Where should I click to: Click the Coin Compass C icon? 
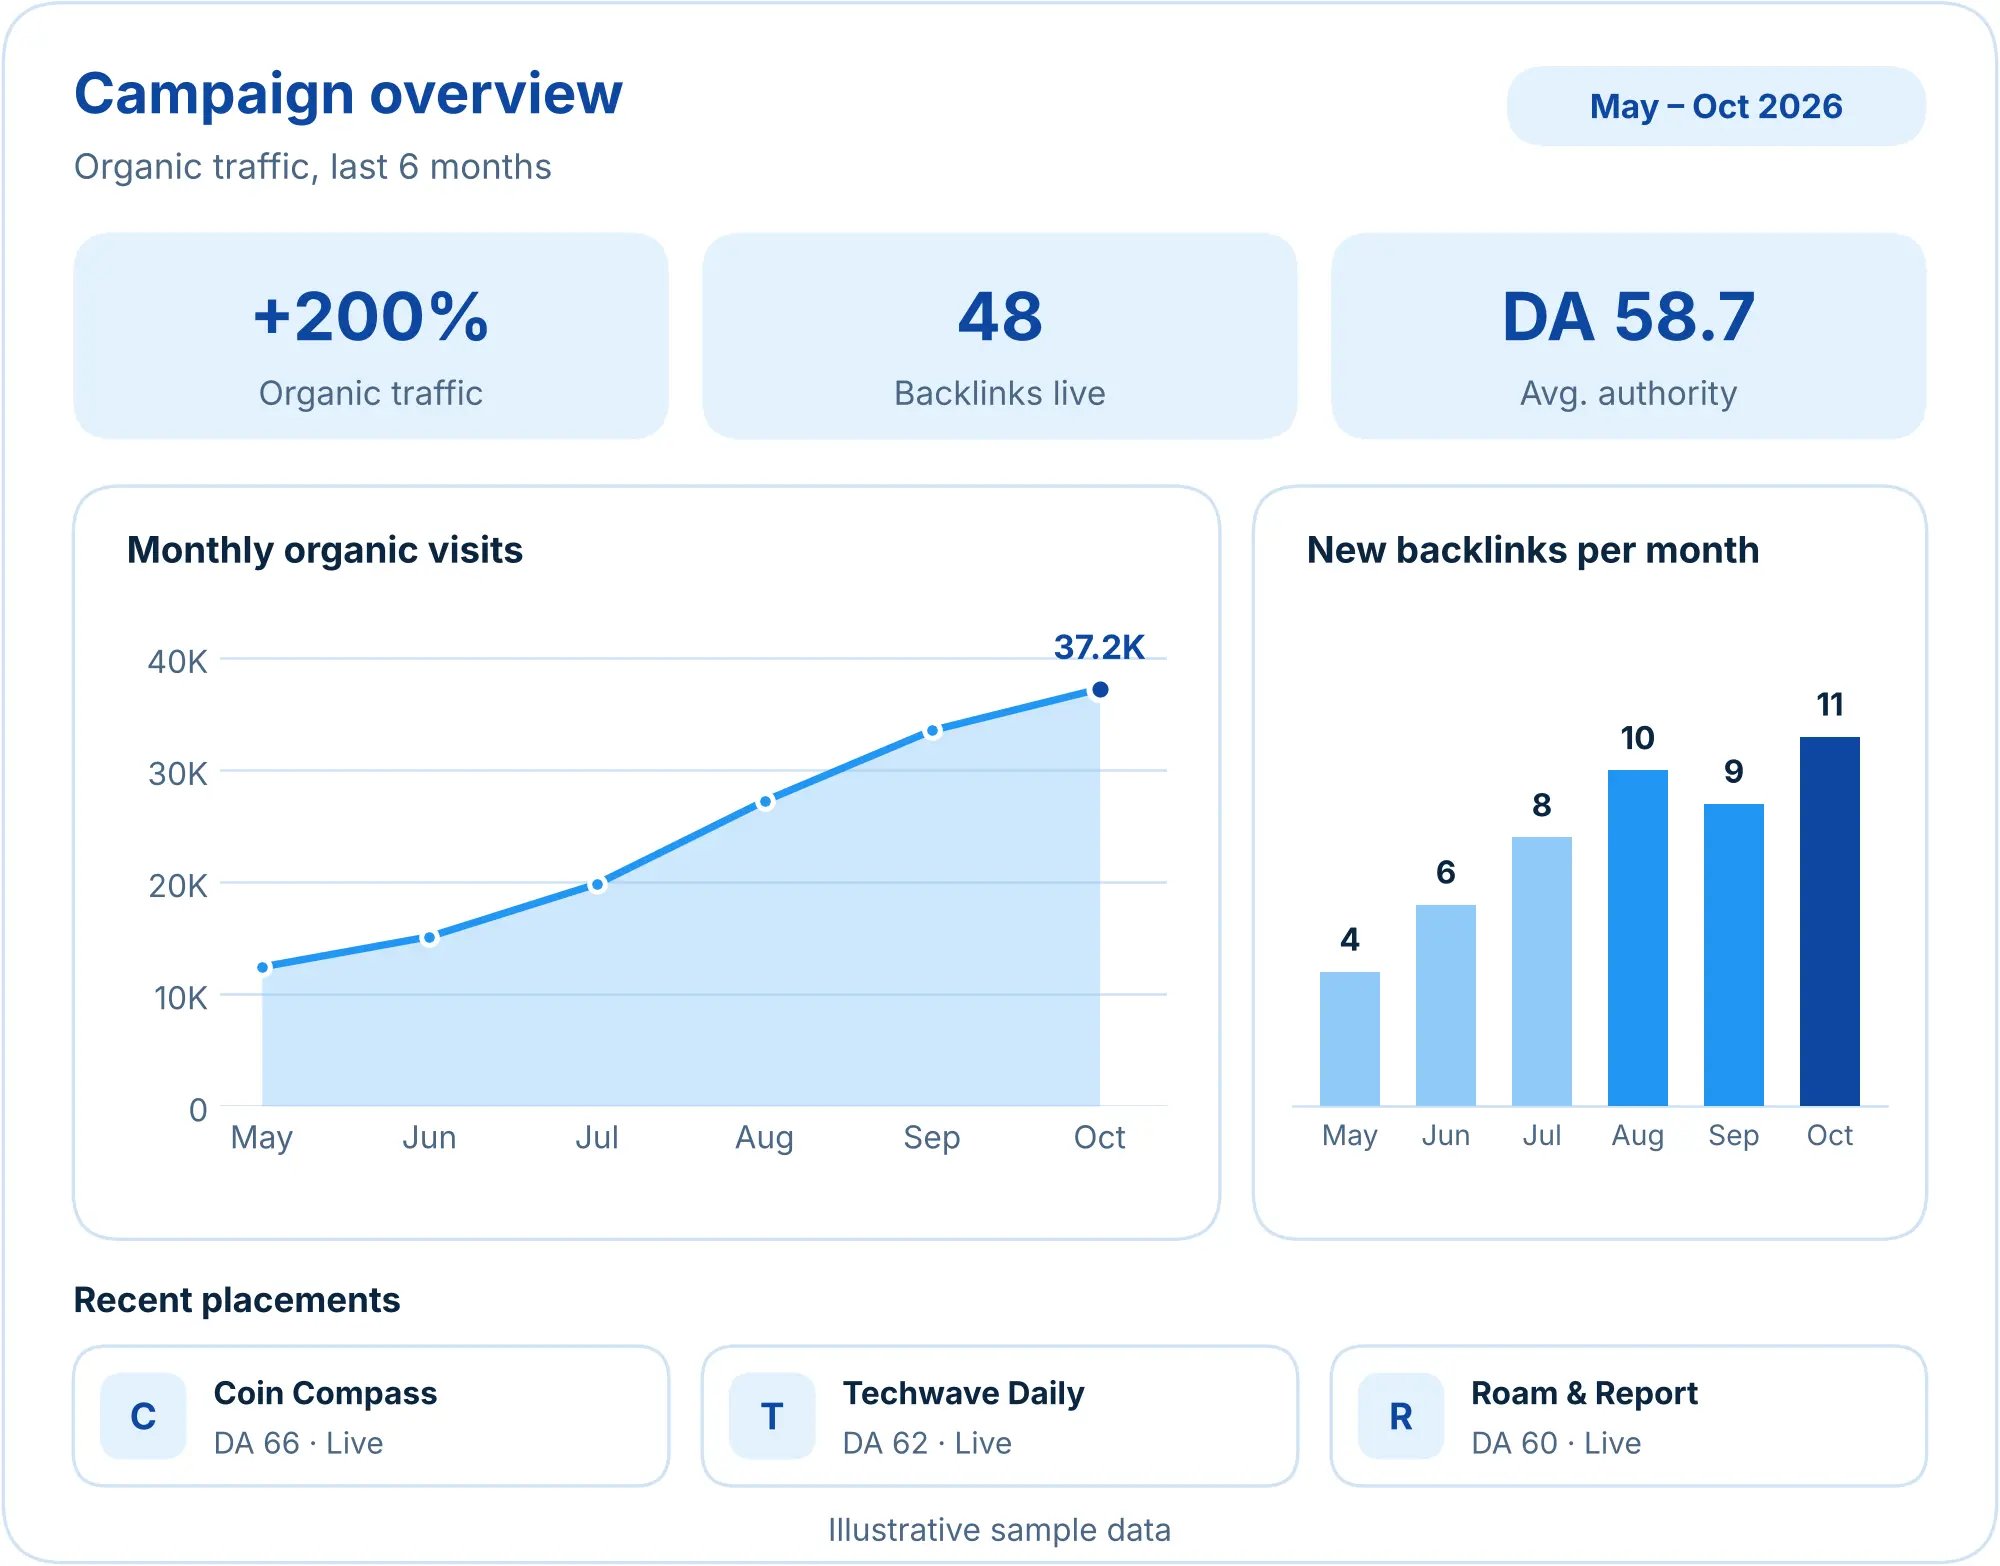pos(143,1416)
